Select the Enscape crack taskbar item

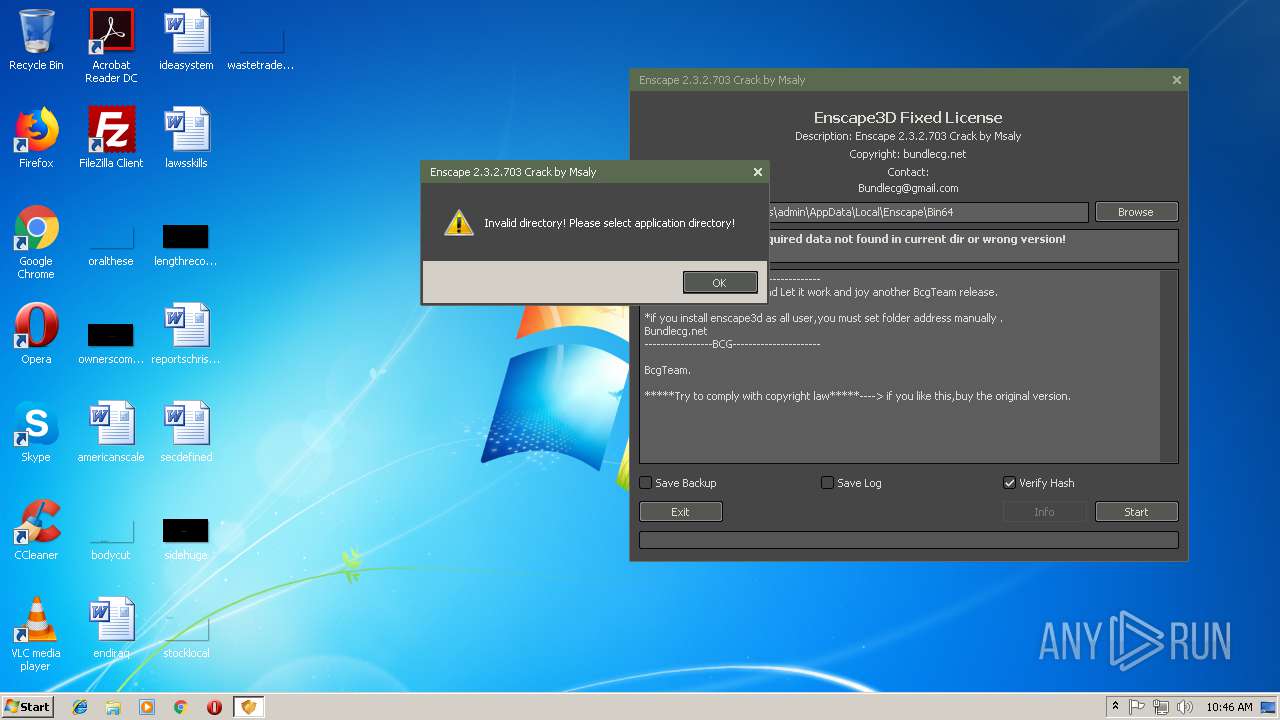pos(248,707)
